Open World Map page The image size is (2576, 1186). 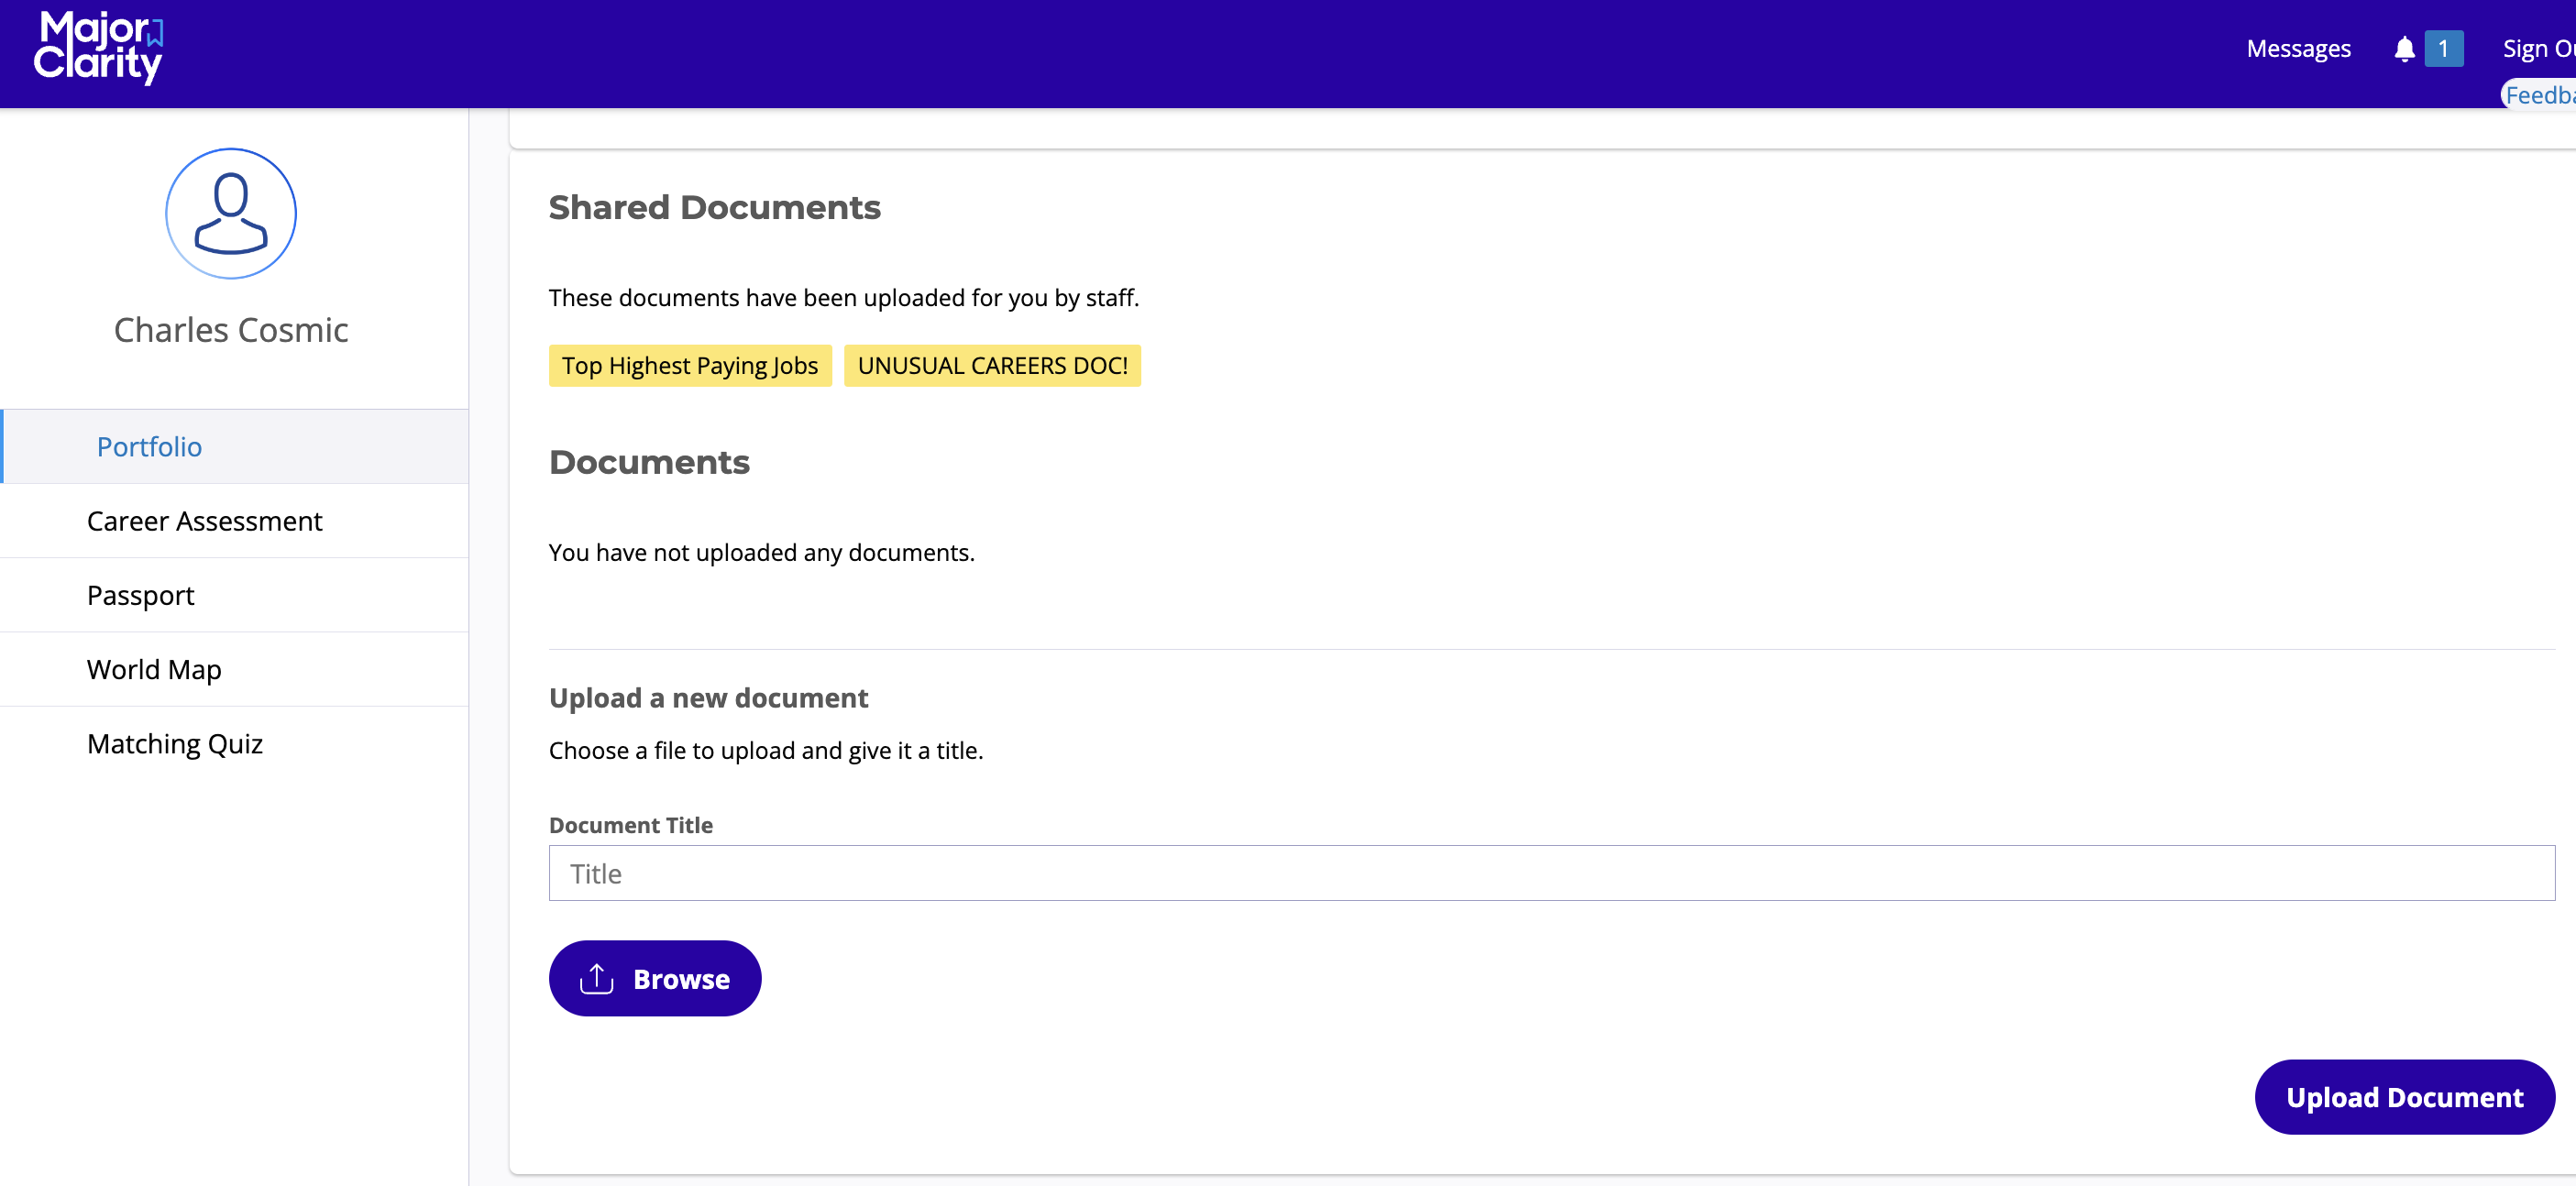(154, 669)
